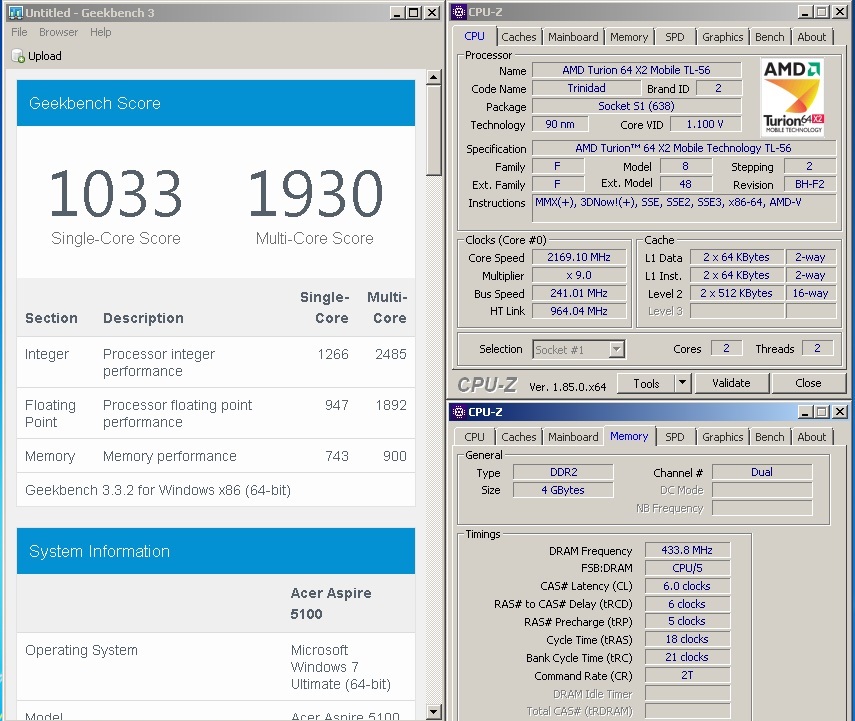The height and width of the screenshot is (721, 855).
Task: Minimize the Geekbench 3 window
Action: pyautogui.click(x=397, y=13)
